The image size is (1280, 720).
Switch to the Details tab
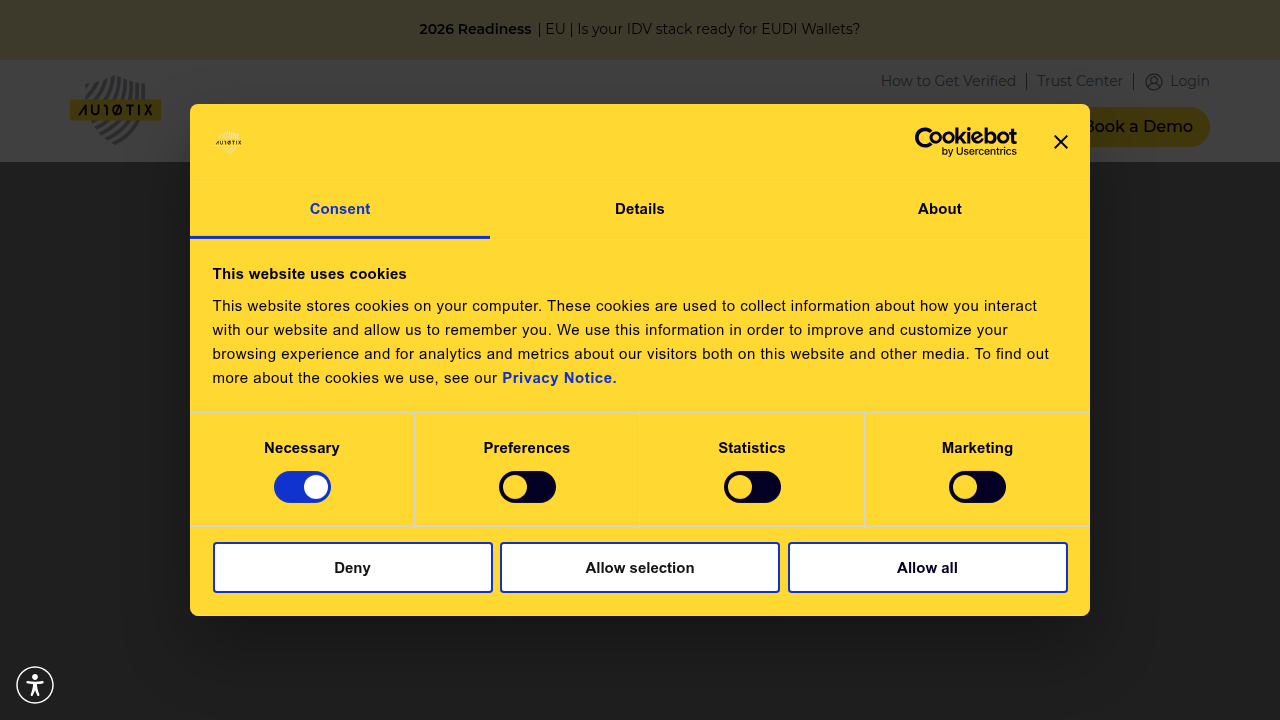pos(640,209)
